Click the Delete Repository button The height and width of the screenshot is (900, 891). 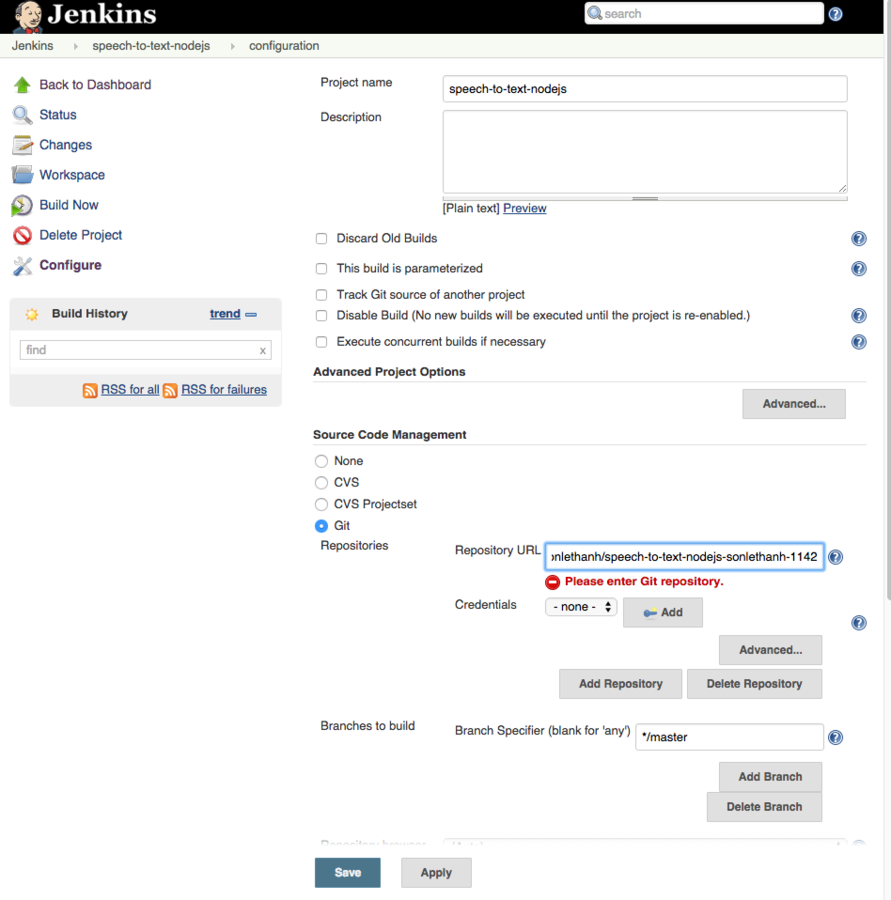click(754, 684)
